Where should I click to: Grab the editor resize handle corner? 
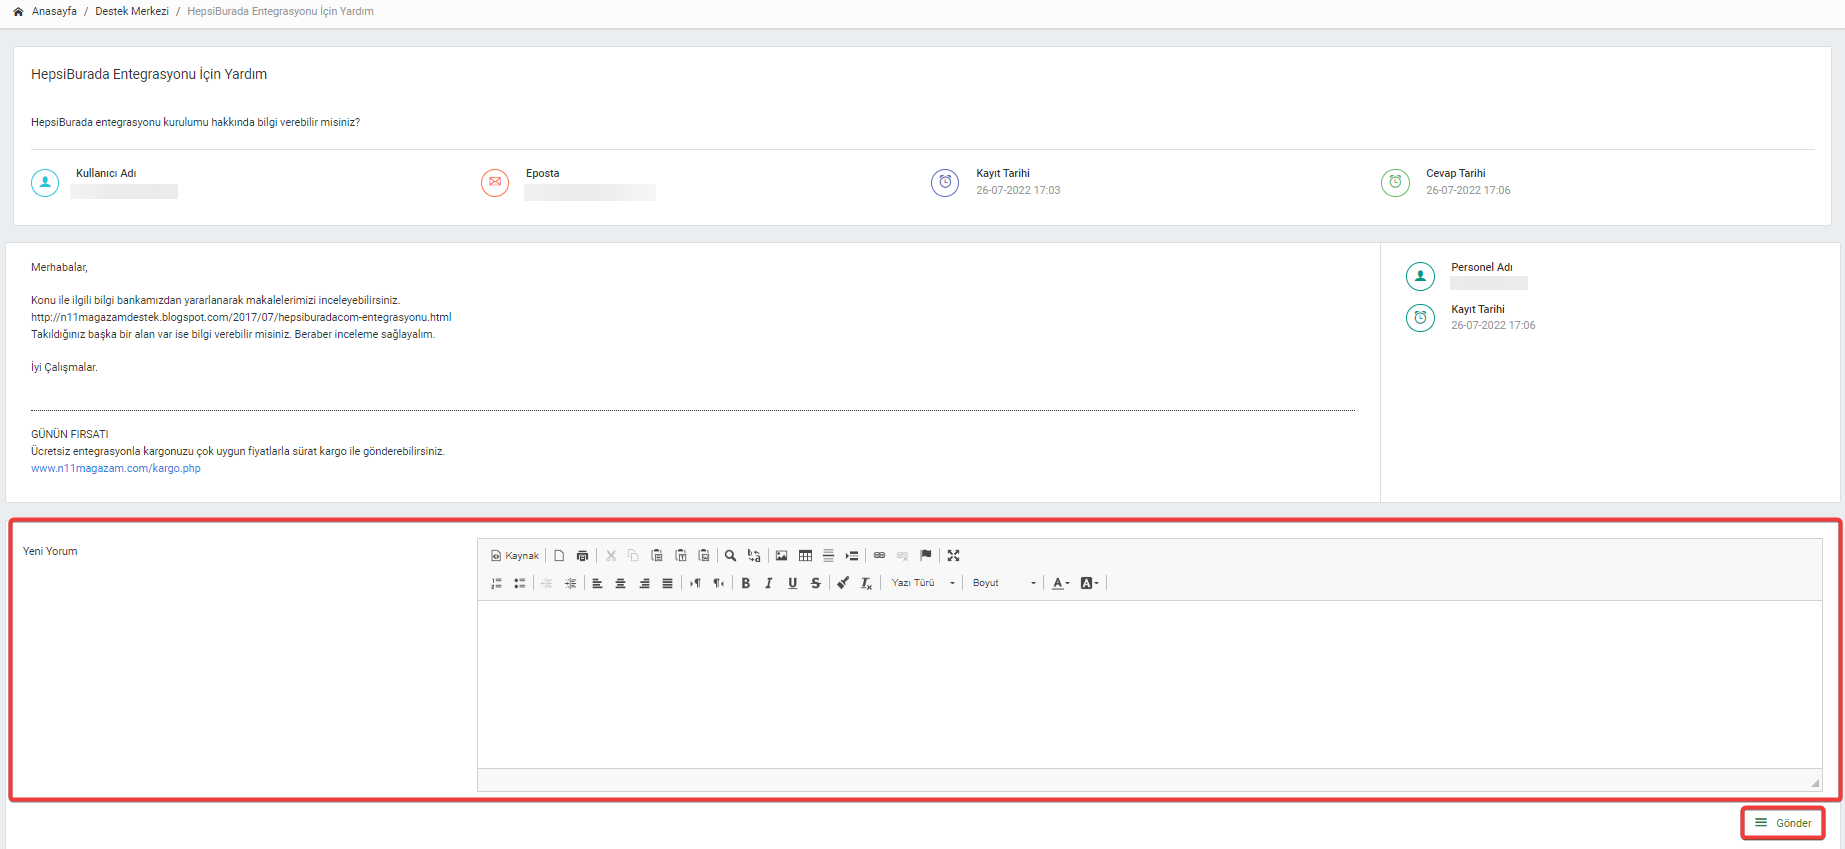pos(1815,783)
